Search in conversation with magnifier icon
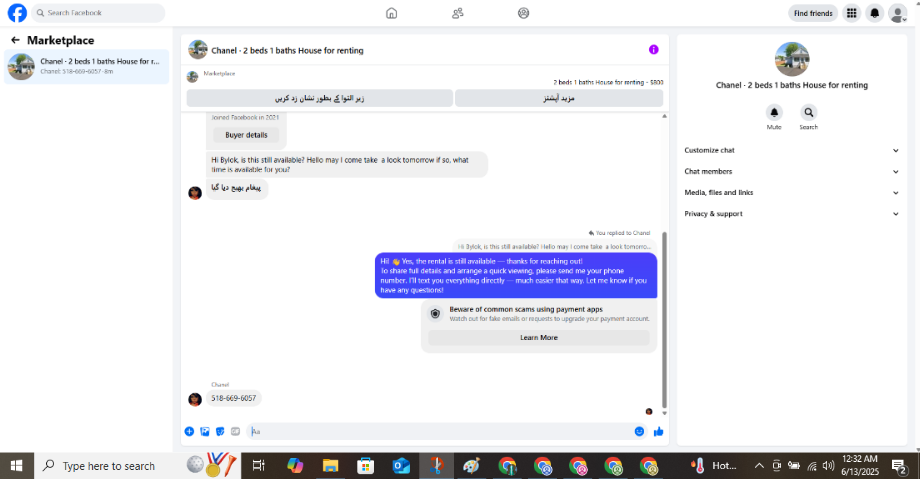The height and width of the screenshot is (479, 920). pos(809,112)
